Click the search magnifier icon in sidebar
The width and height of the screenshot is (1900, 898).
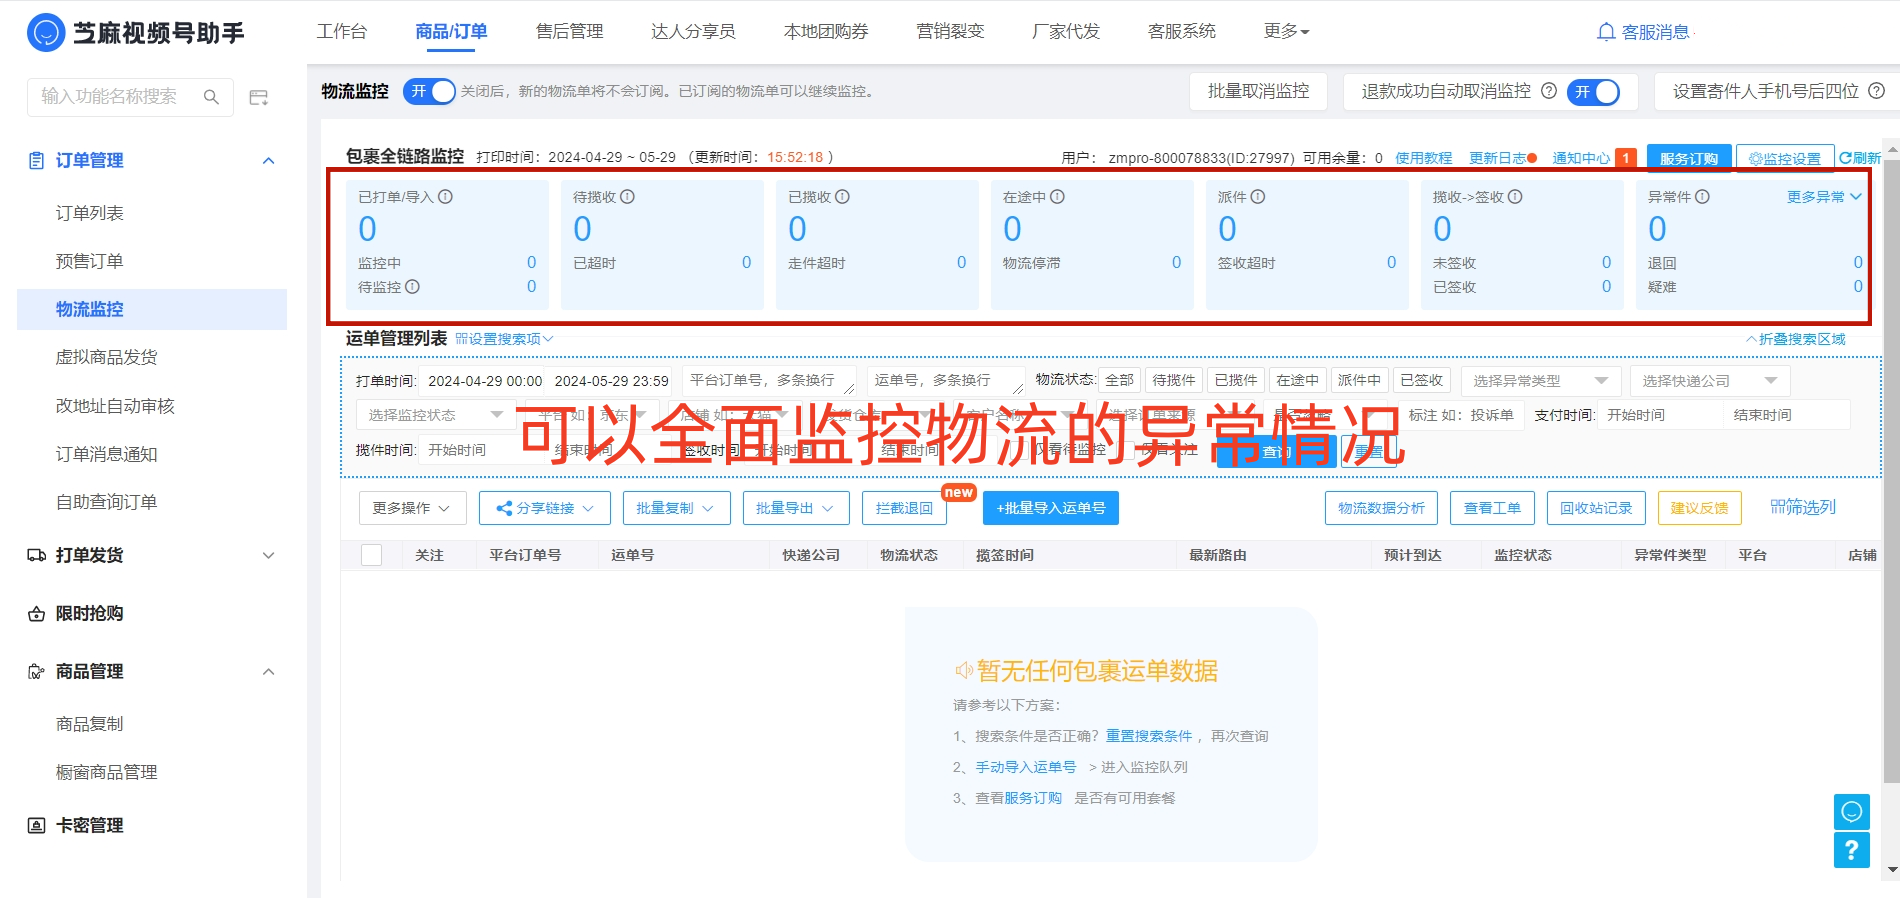(211, 97)
